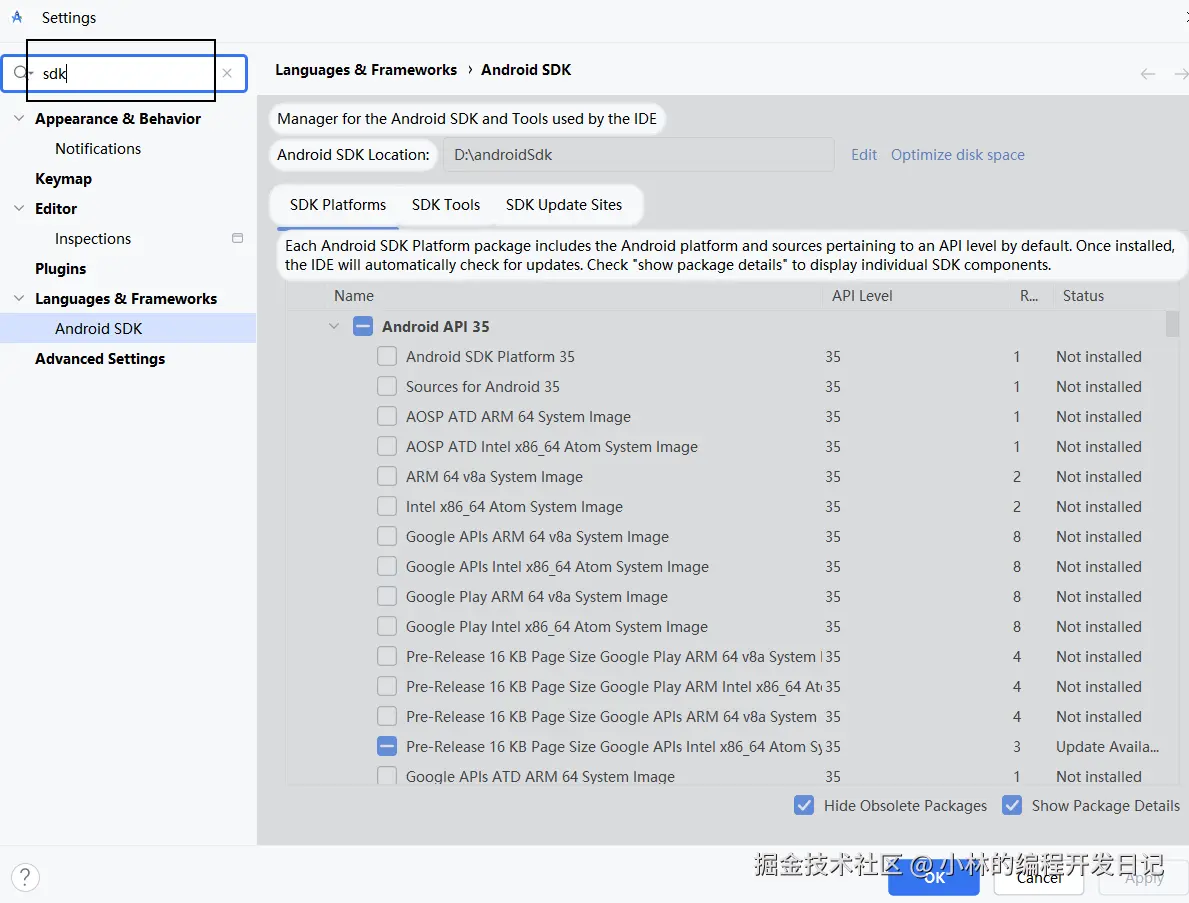Collapse the Languages & Frameworks chevron

click(20, 298)
